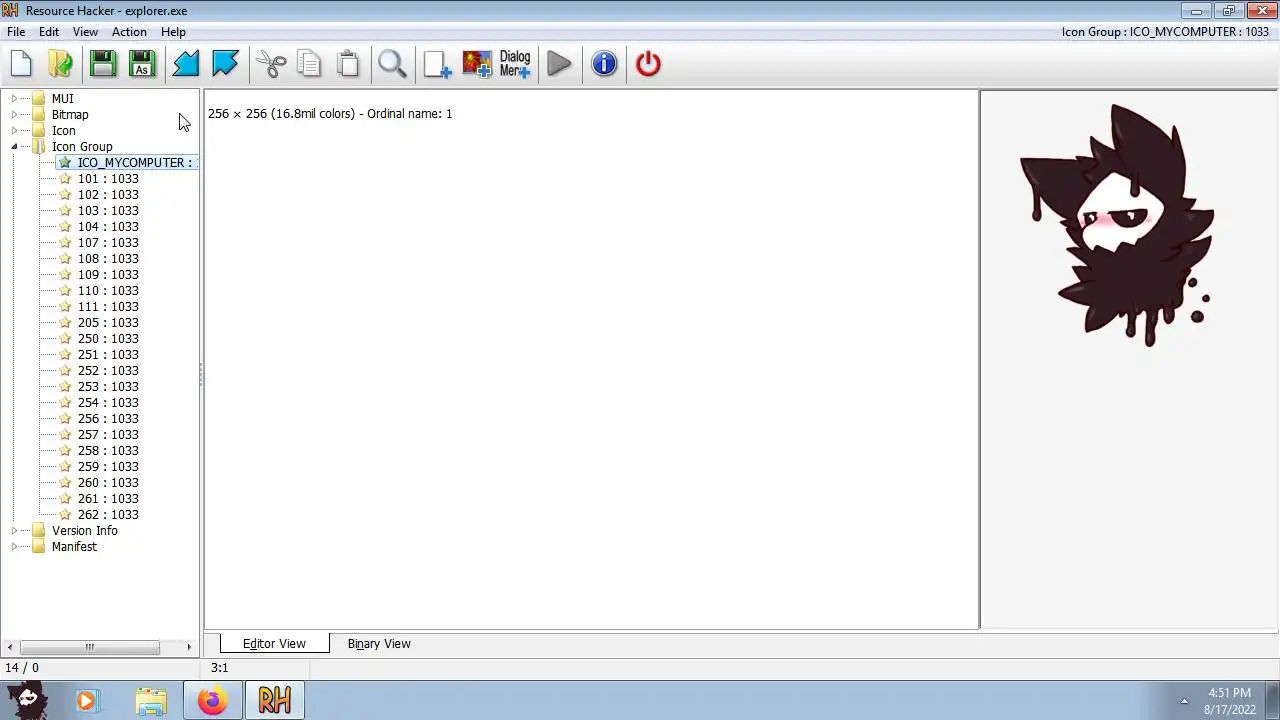Open Firefox from the taskbar
Image resolution: width=1280 pixels, height=720 pixels.
212,700
